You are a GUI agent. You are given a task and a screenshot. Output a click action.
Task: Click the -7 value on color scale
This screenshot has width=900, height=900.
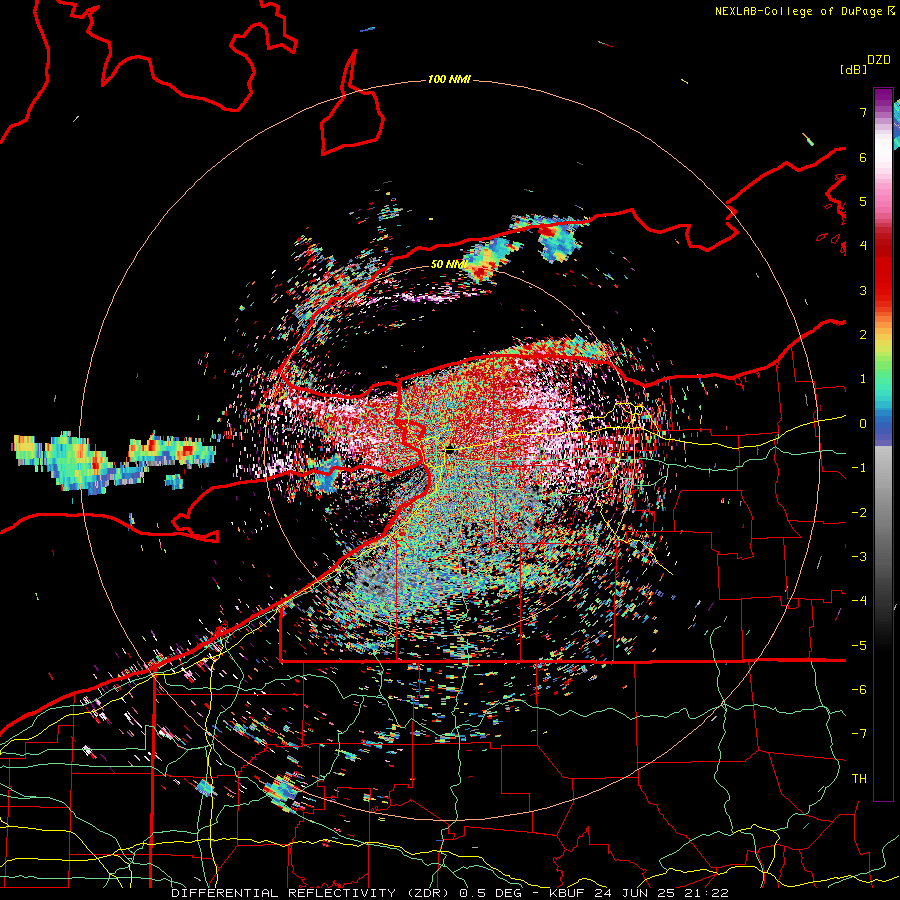point(859,734)
